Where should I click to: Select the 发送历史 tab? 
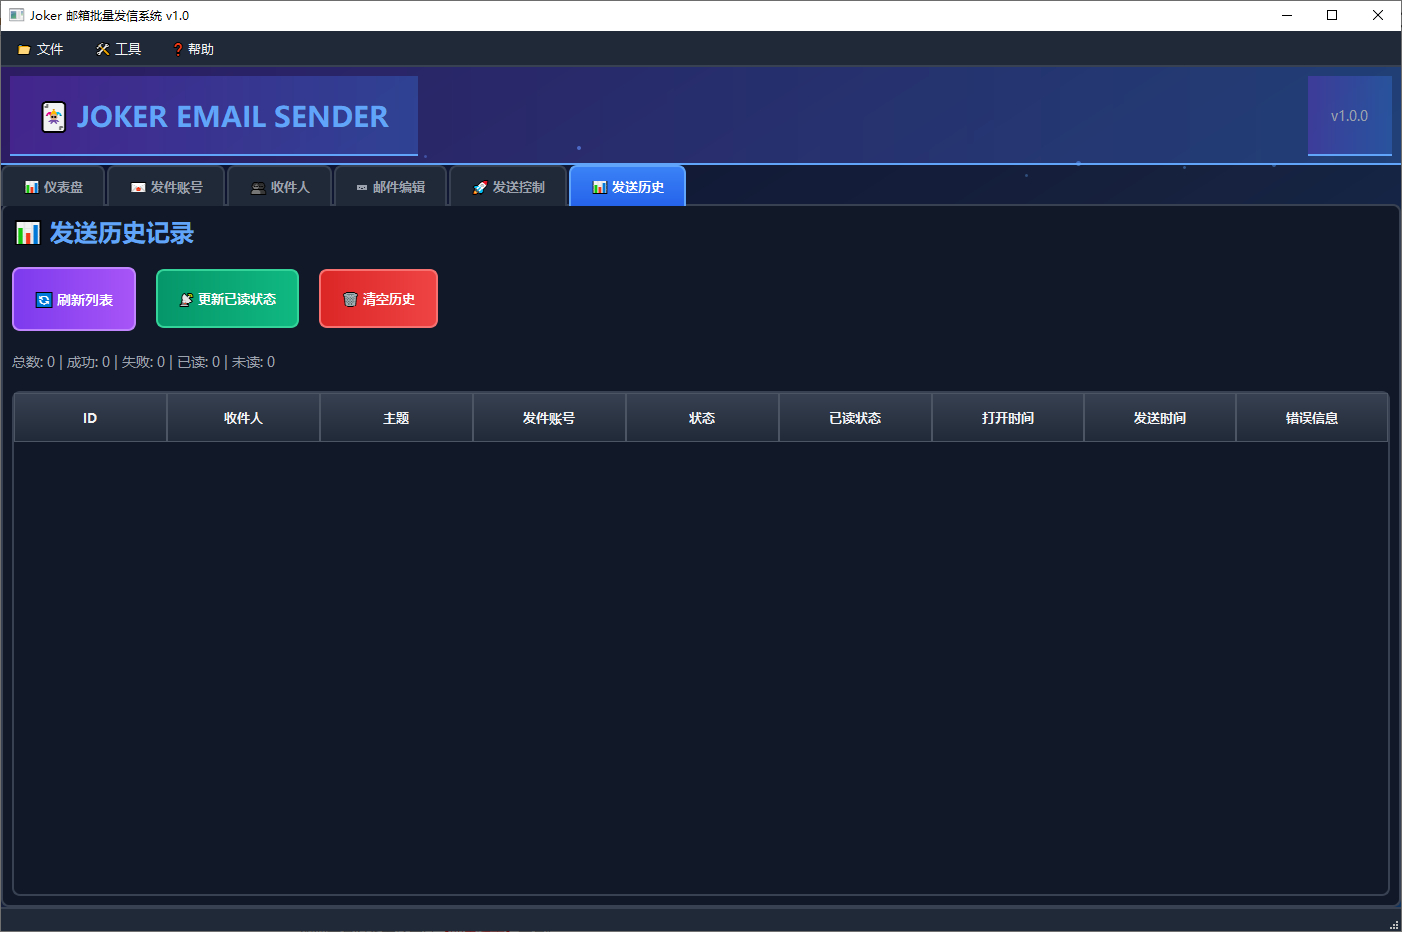[627, 187]
